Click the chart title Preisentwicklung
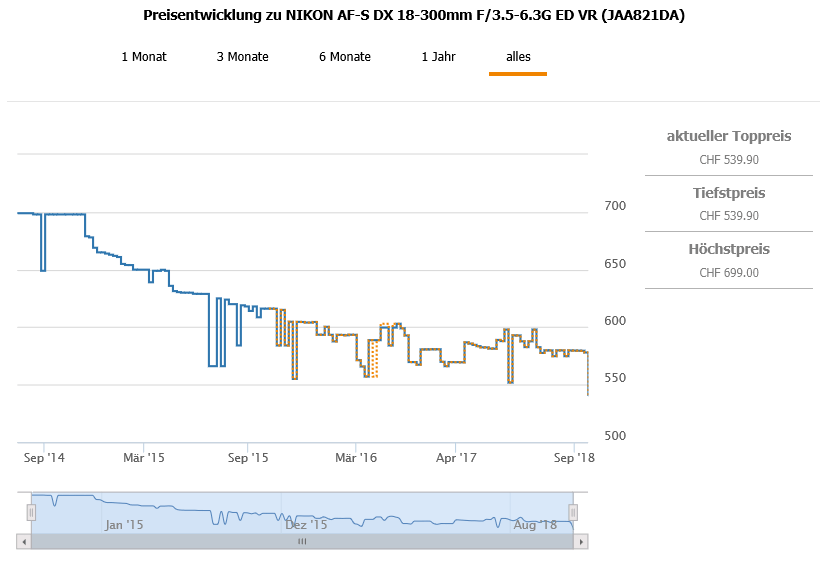This screenshot has width=820, height=568. point(414,16)
